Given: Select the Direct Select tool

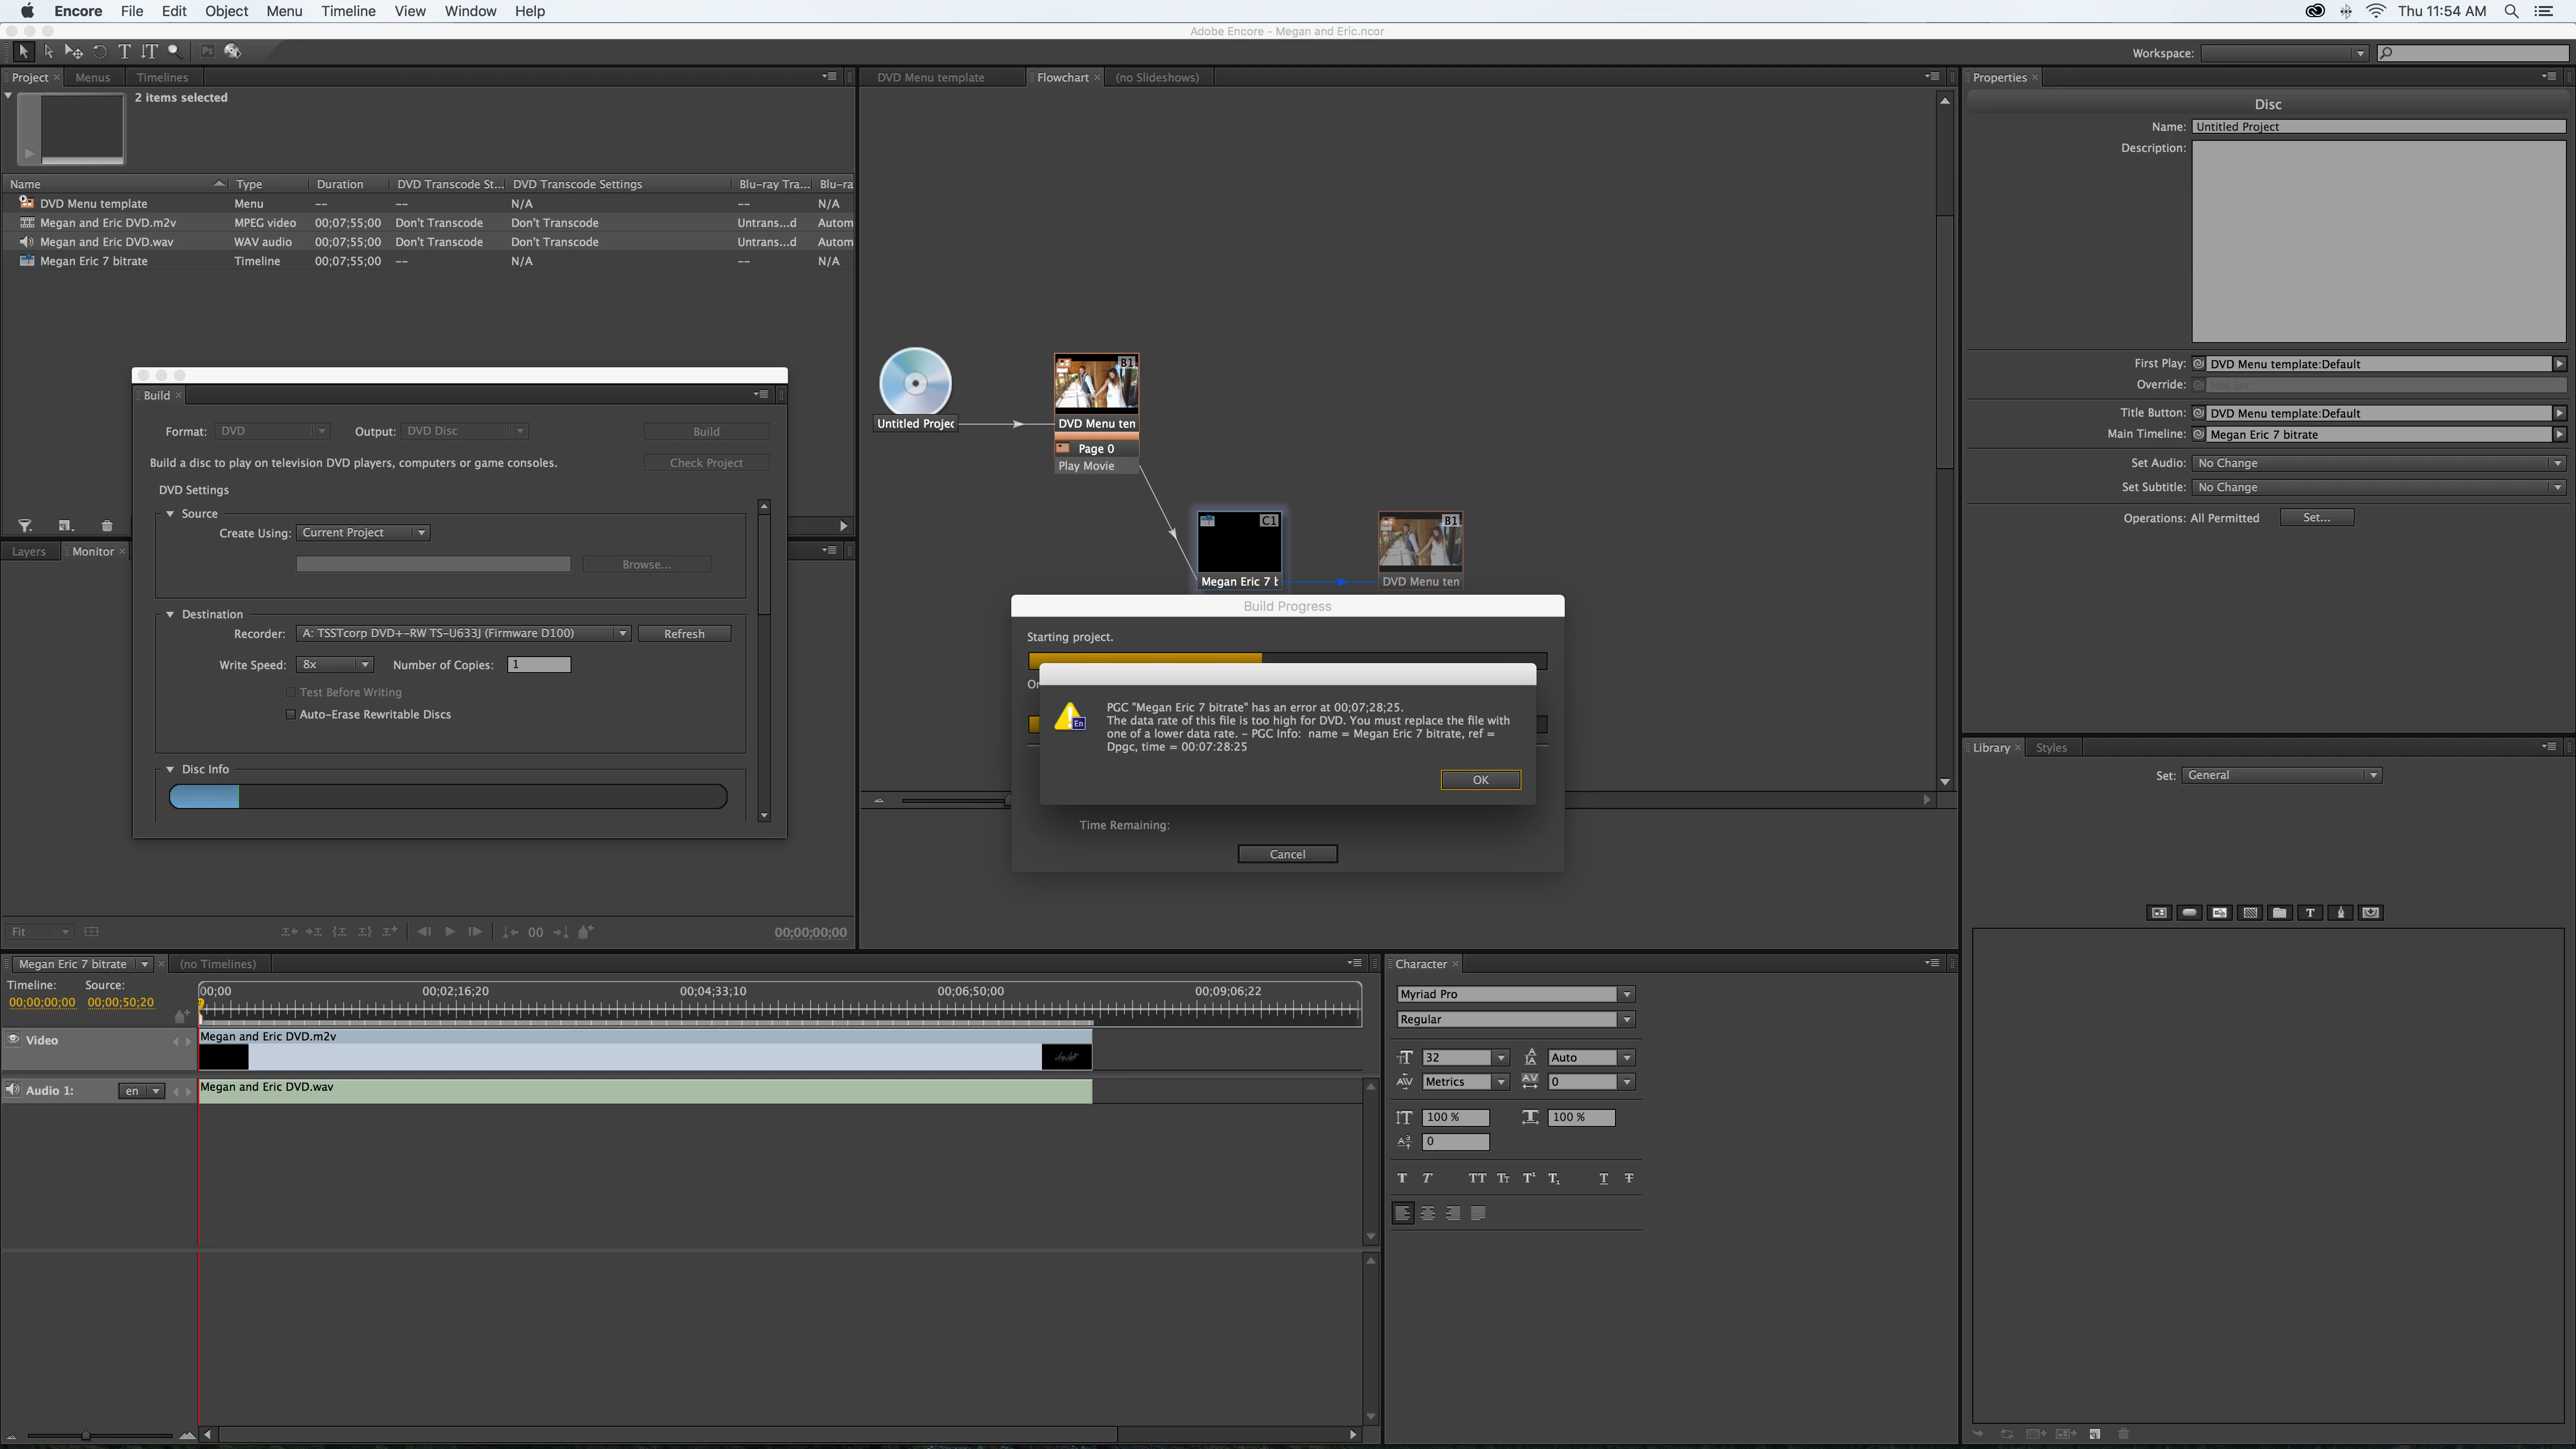Looking at the screenshot, I should tap(48, 51).
